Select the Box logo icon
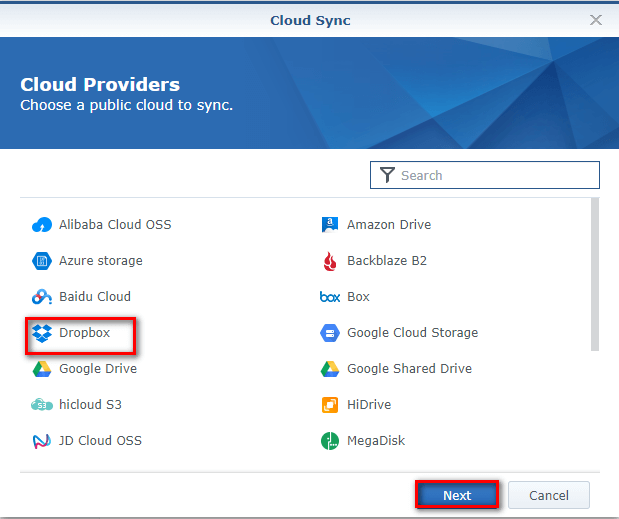This screenshot has width=619, height=519. (330, 297)
